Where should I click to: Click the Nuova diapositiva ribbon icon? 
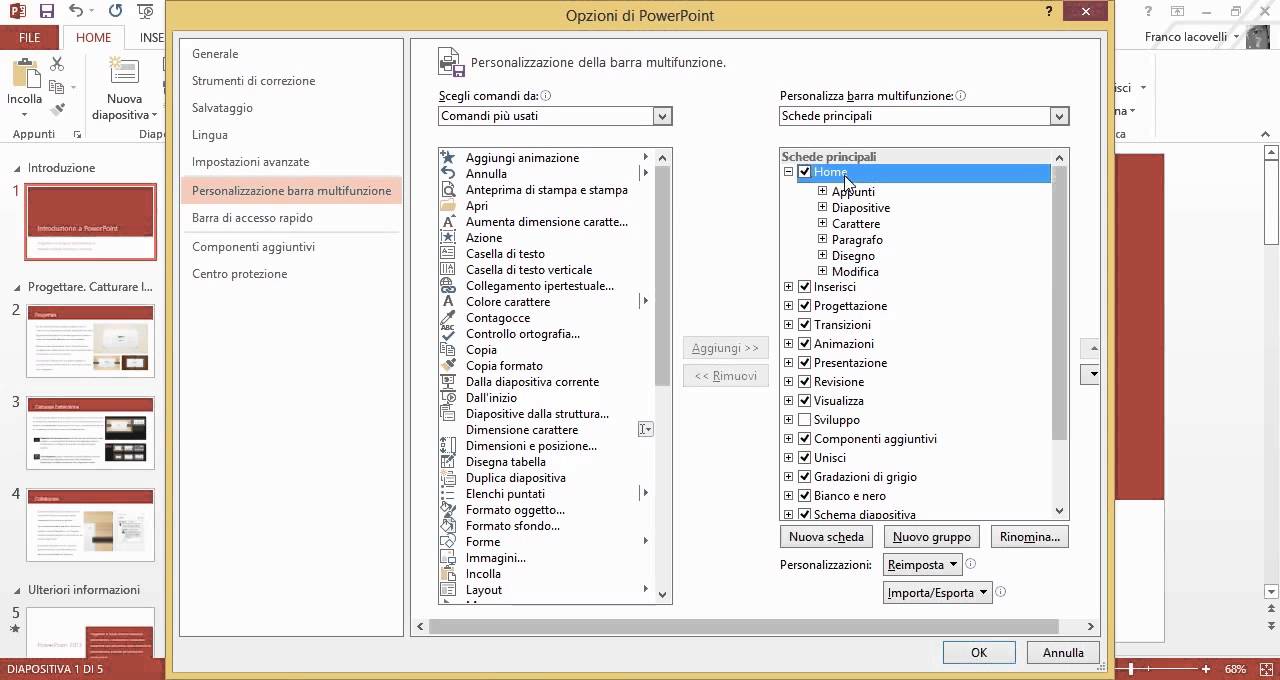[124, 70]
